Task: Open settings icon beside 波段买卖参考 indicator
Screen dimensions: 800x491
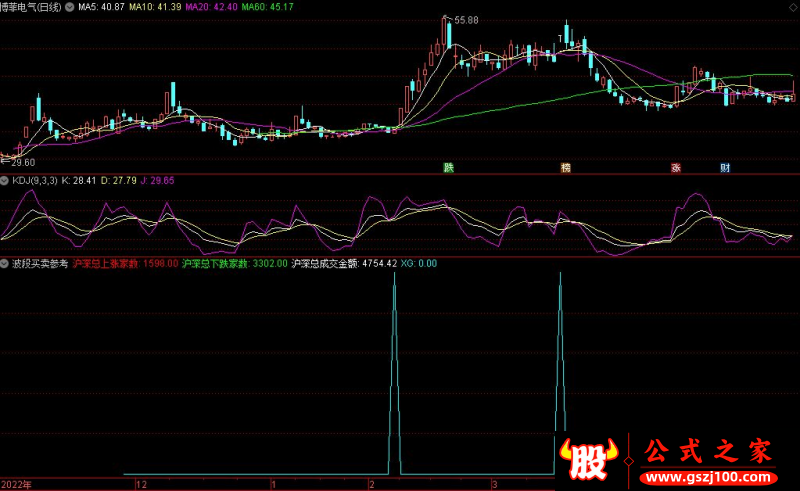Action: [4, 264]
